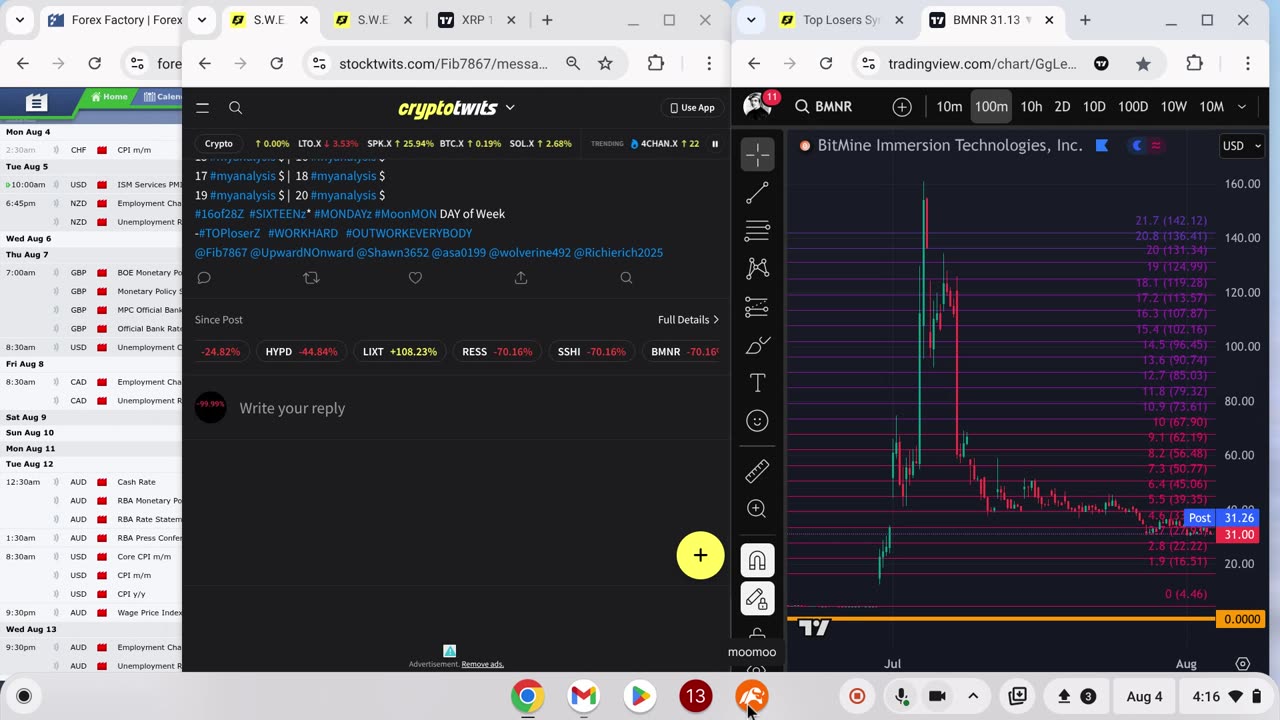Select the trend line drawing tool
1280x720 pixels.
(x=757, y=192)
